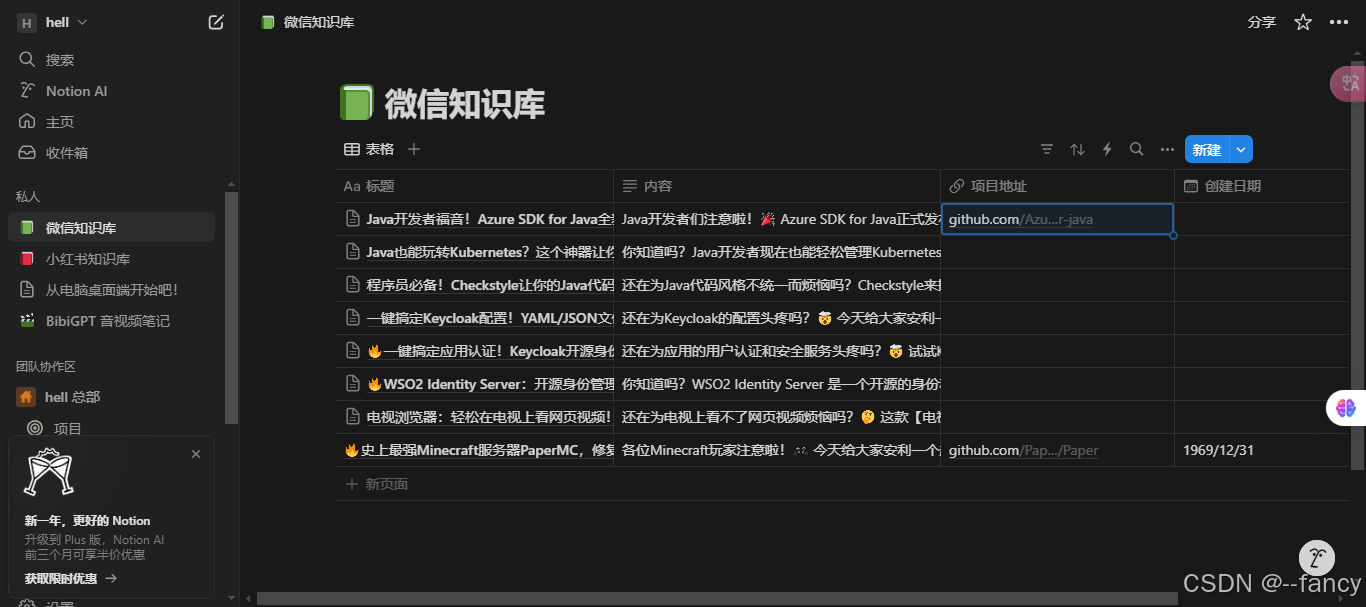Open the dropdown arrow beside 新建
The image size is (1366, 607).
pyautogui.click(x=1241, y=149)
